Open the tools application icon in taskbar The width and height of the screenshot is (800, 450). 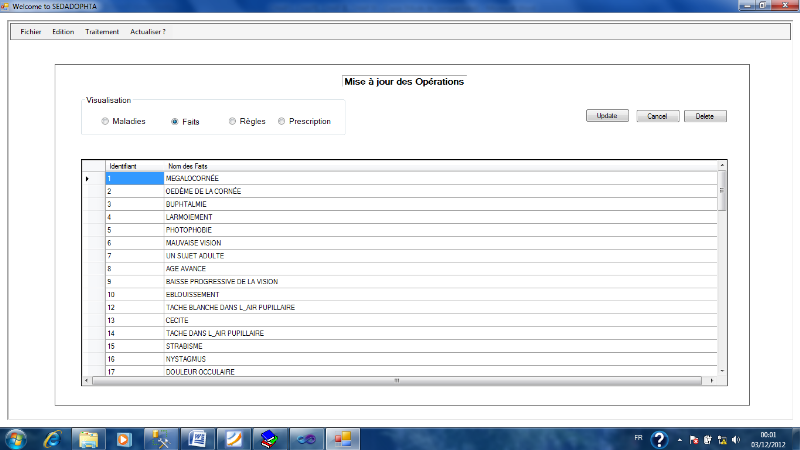point(161,439)
